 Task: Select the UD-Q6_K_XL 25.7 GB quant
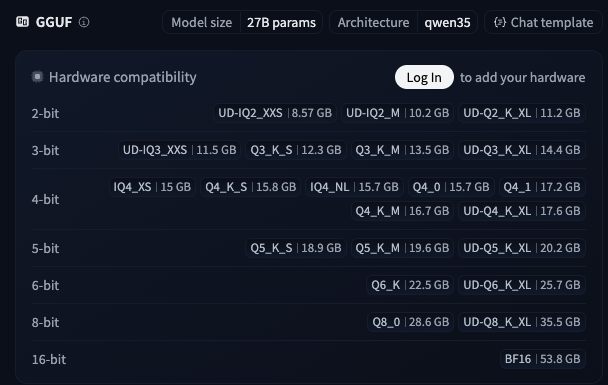tap(522, 285)
